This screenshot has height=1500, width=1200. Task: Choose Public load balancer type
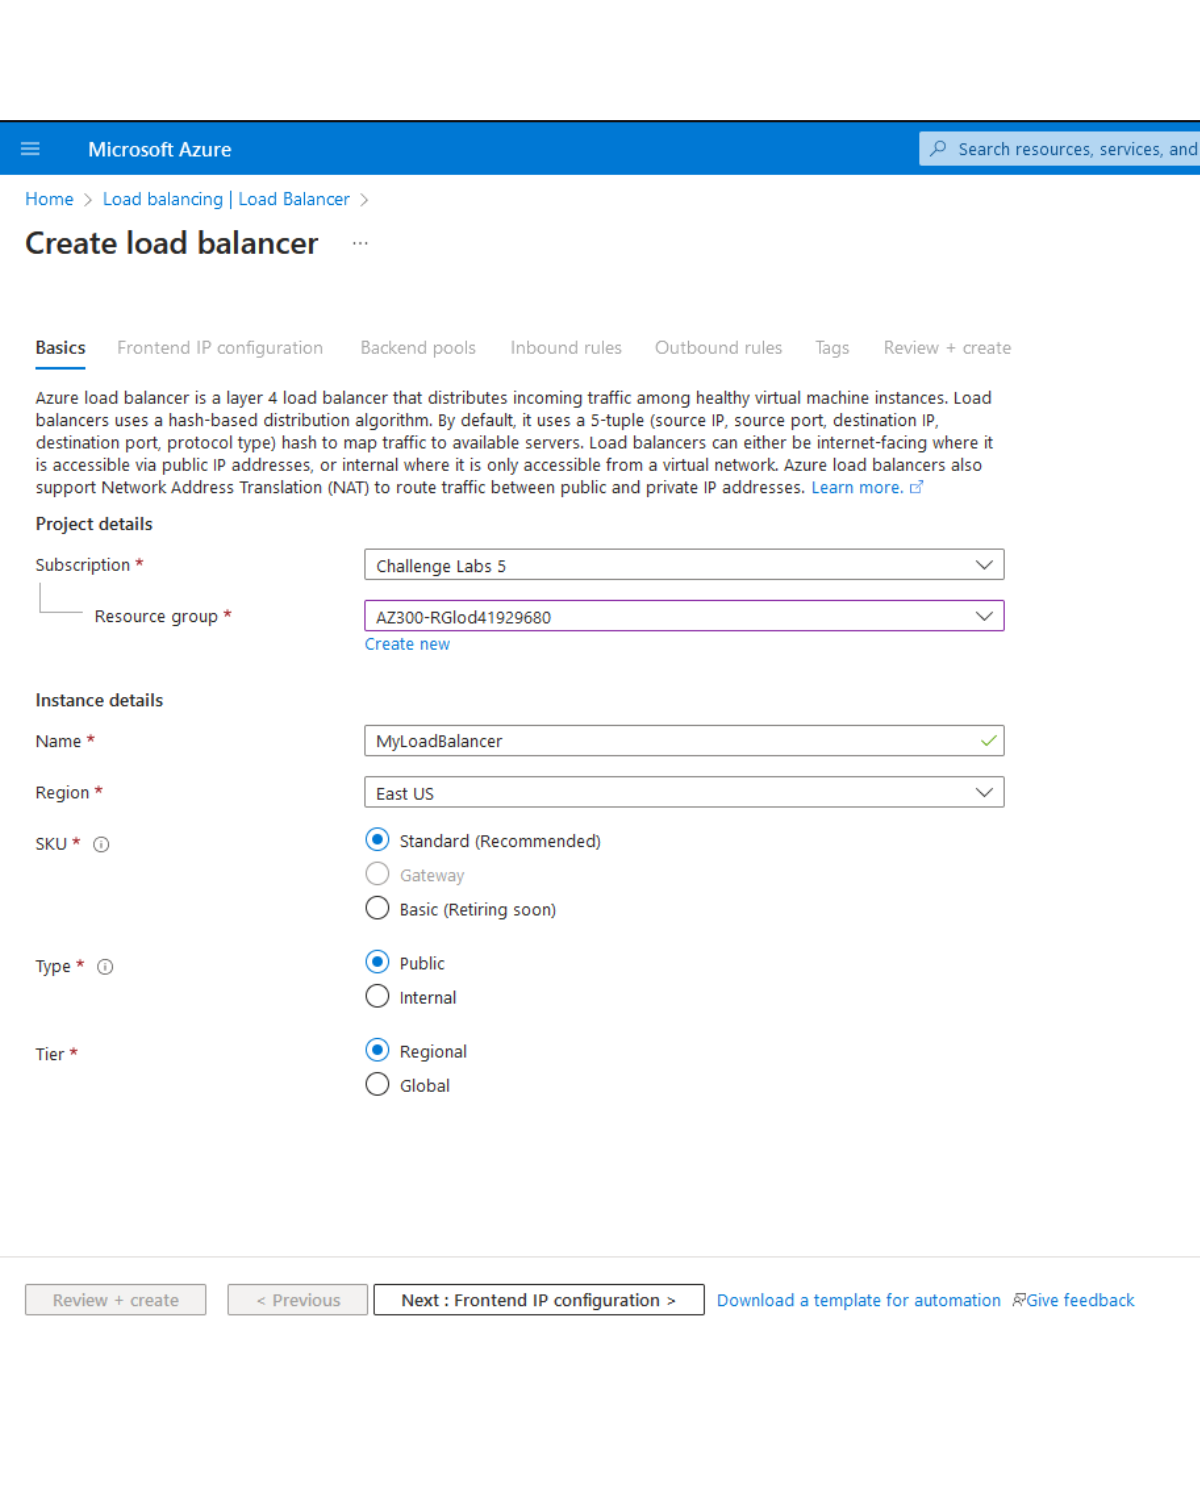(x=377, y=962)
